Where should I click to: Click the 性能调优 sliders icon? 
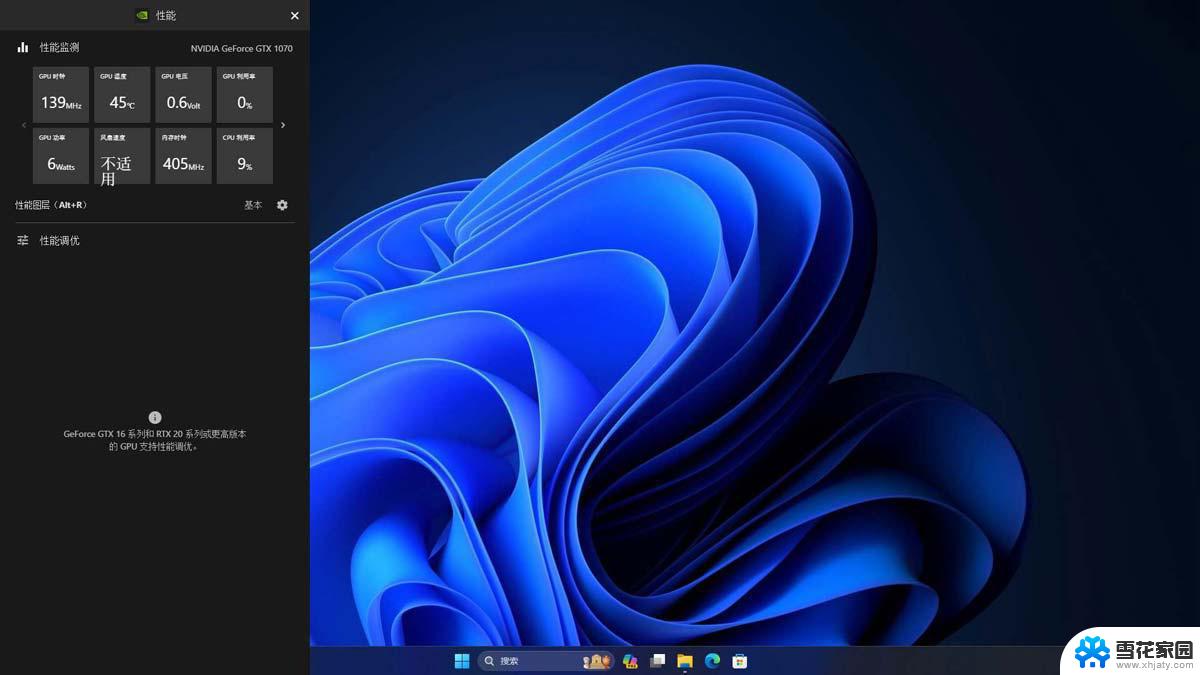coord(23,241)
